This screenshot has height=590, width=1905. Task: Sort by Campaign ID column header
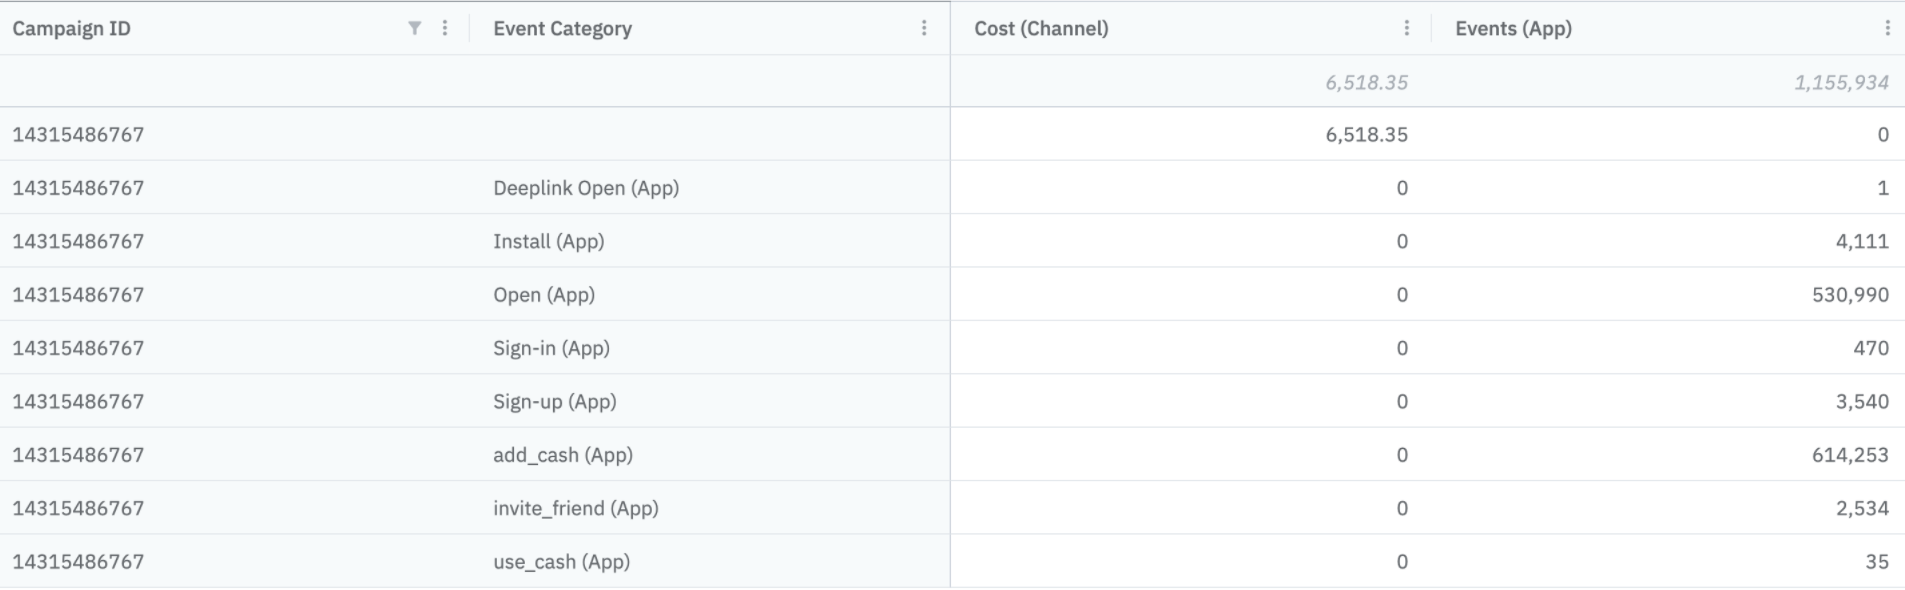pos(72,28)
